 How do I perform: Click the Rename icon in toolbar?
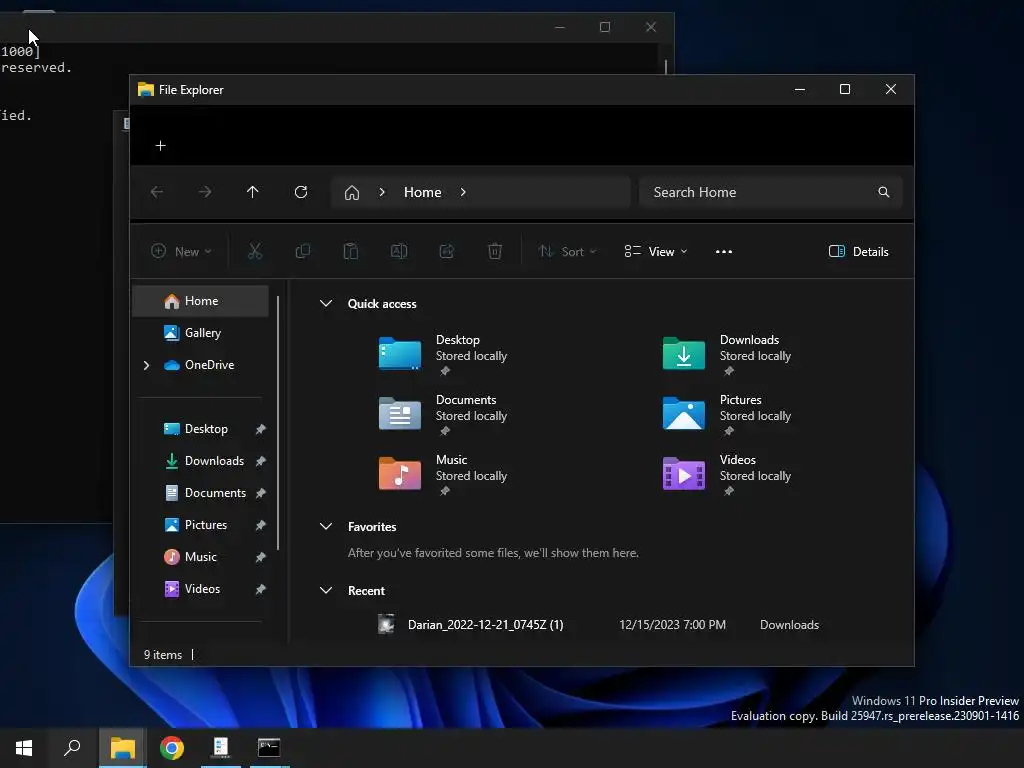[x=399, y=251]
